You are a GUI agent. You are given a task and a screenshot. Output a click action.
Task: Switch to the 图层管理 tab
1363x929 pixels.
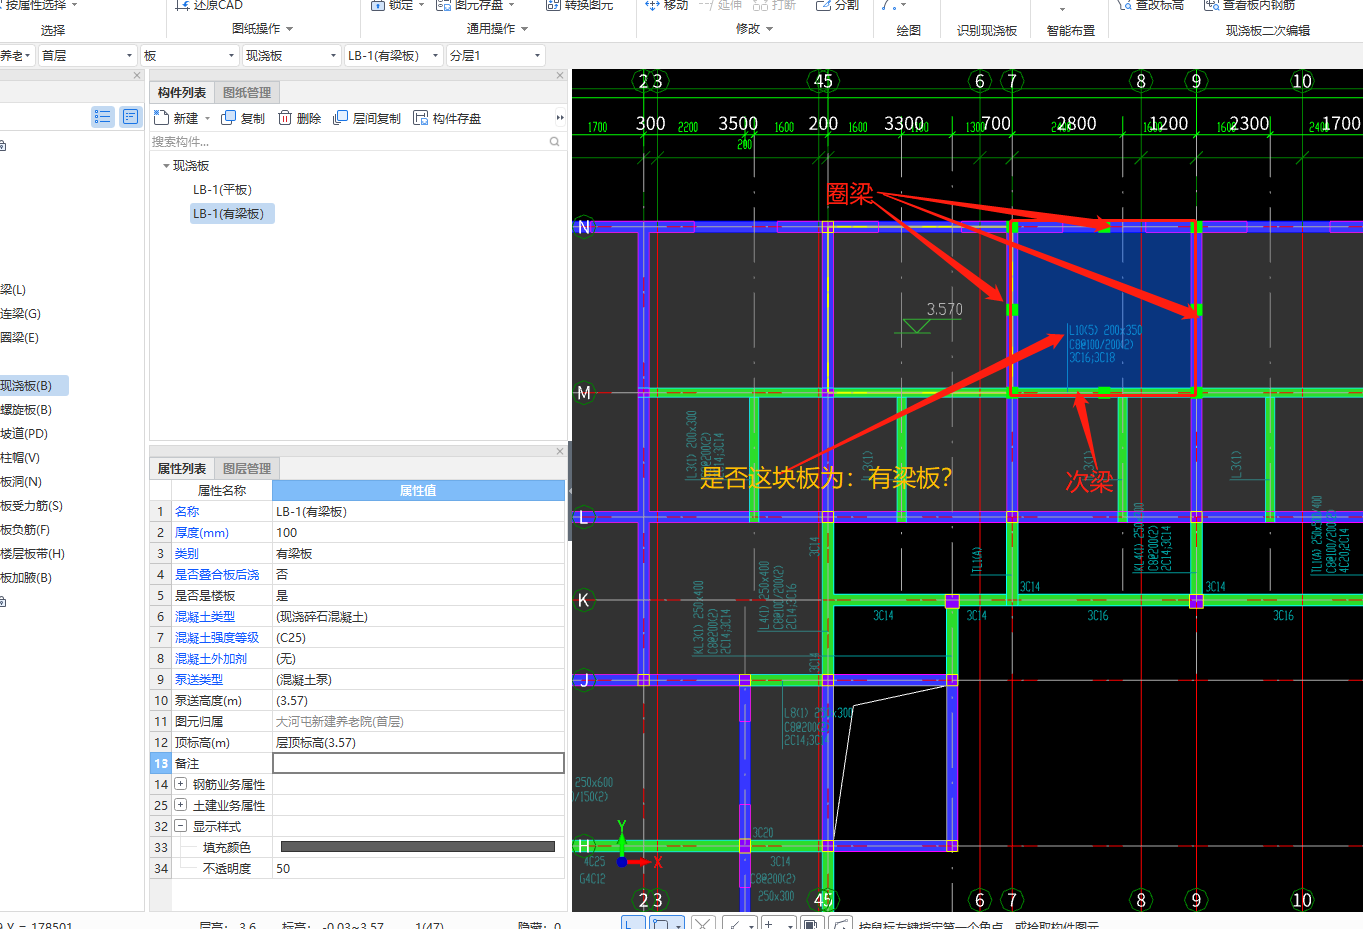coord(247,468)
